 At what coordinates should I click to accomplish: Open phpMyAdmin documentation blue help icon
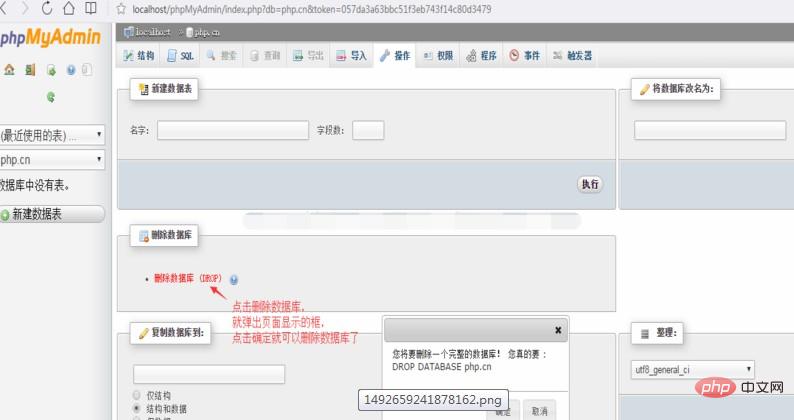(x=71, y=70)
